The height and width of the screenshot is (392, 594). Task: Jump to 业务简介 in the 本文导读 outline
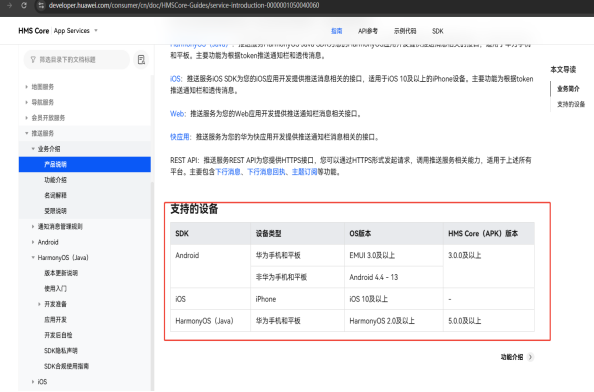(568, 89)
